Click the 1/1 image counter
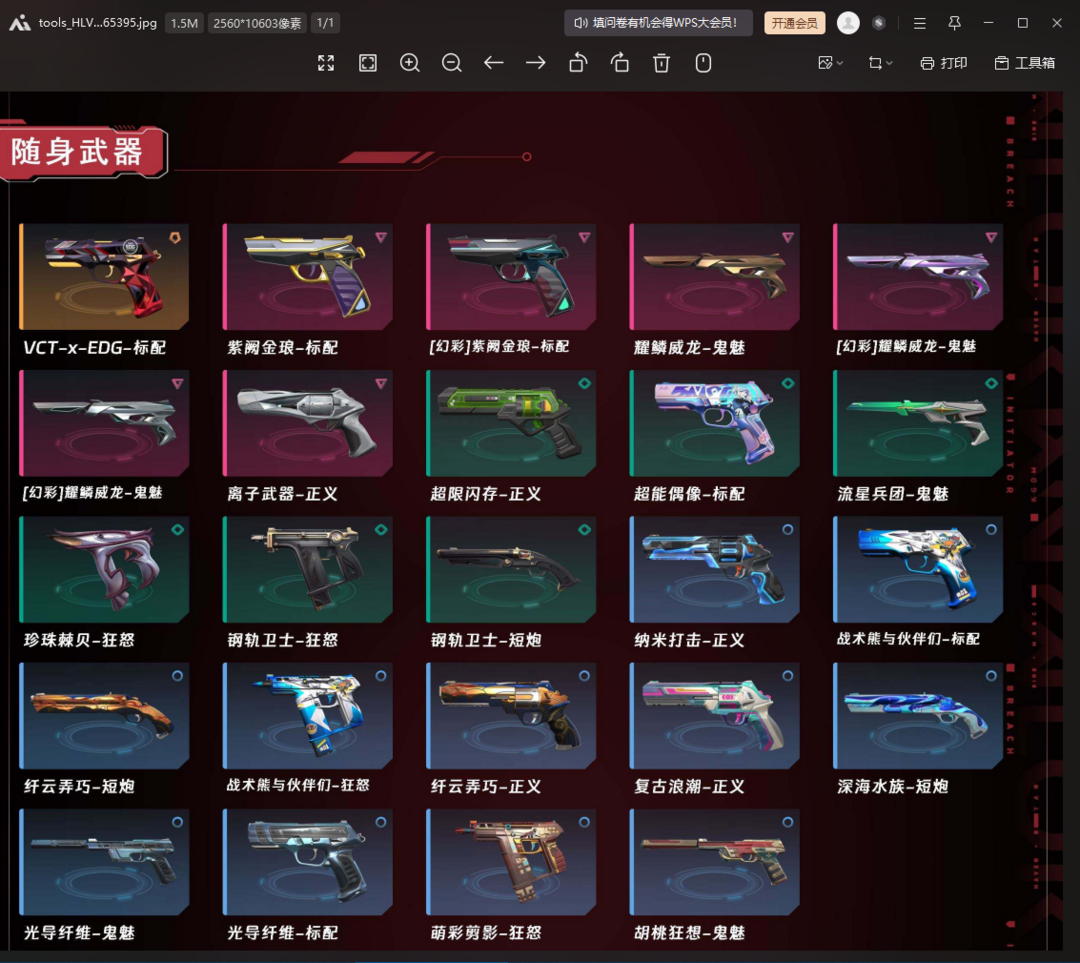Viewport: 1080px width, 963px height. [325, 23]
